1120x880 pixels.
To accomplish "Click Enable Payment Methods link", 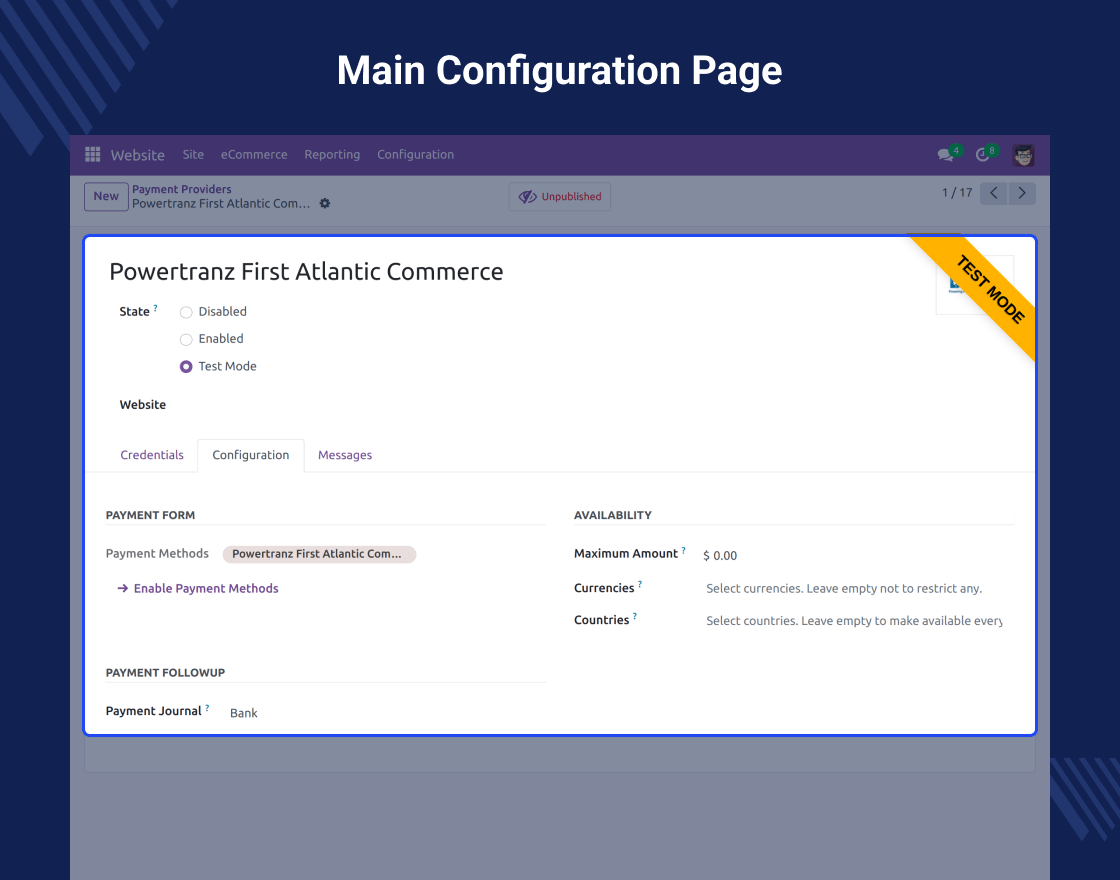I will click(198, 589).
